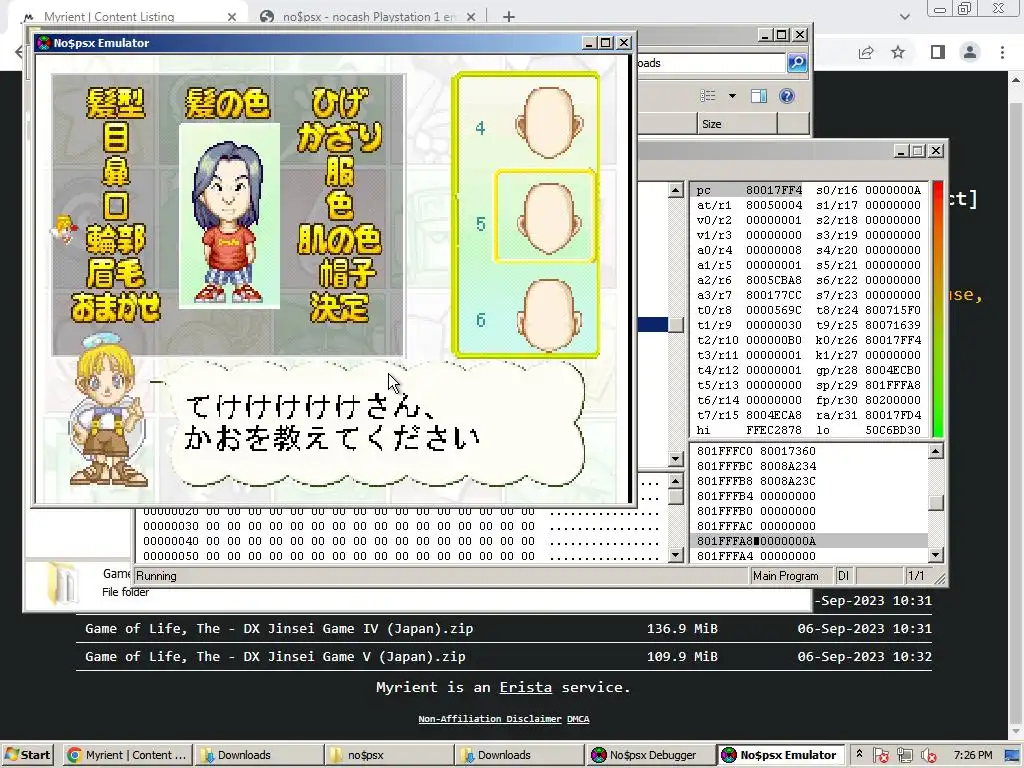Select face shape number 4 thumbnail
Screen dimensions: 1024x768
pos(548,123)
